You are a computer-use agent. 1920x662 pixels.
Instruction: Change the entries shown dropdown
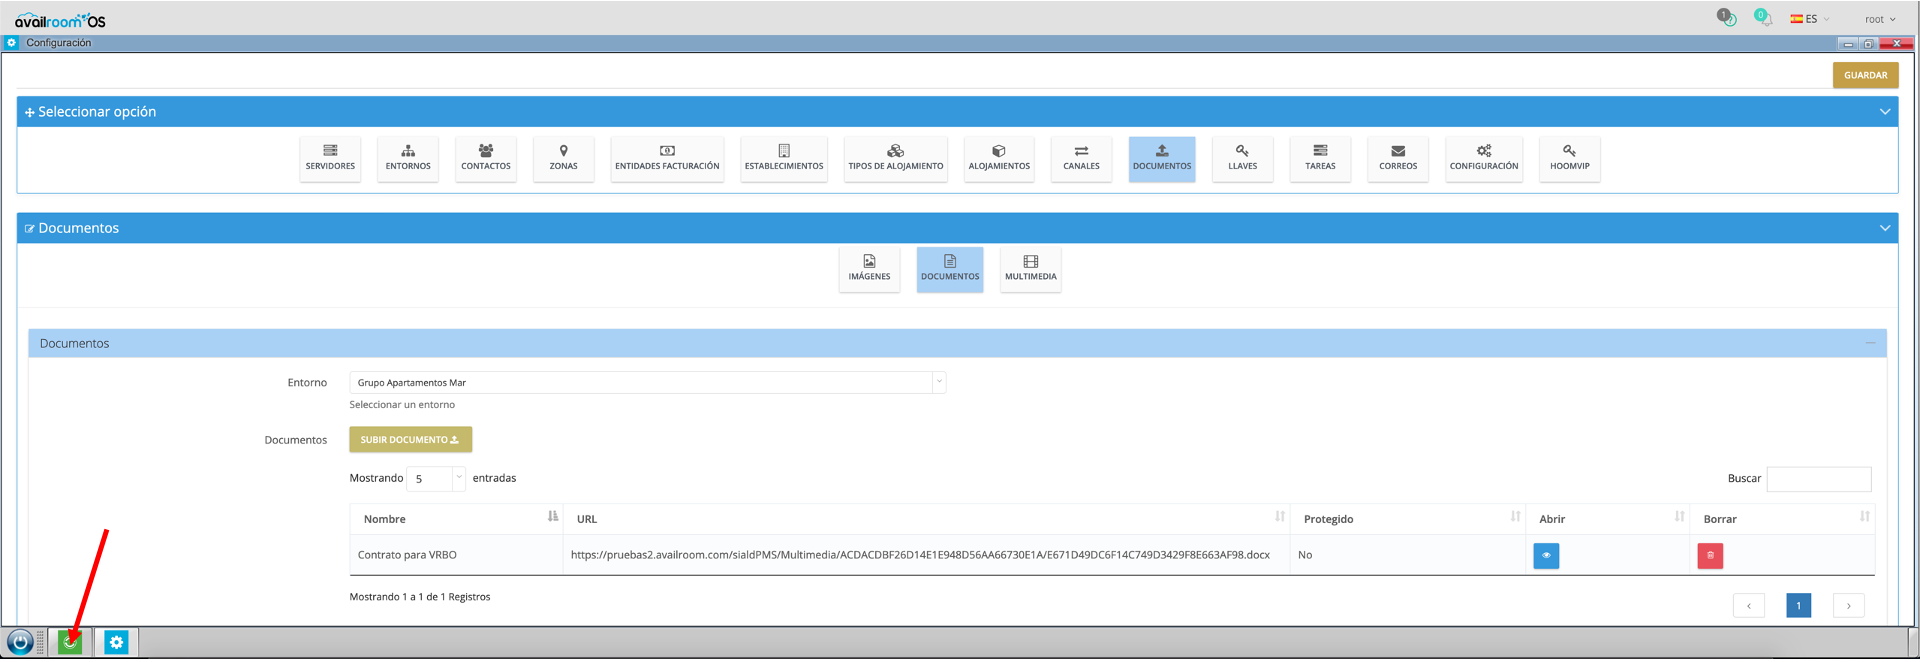point(435,479)
